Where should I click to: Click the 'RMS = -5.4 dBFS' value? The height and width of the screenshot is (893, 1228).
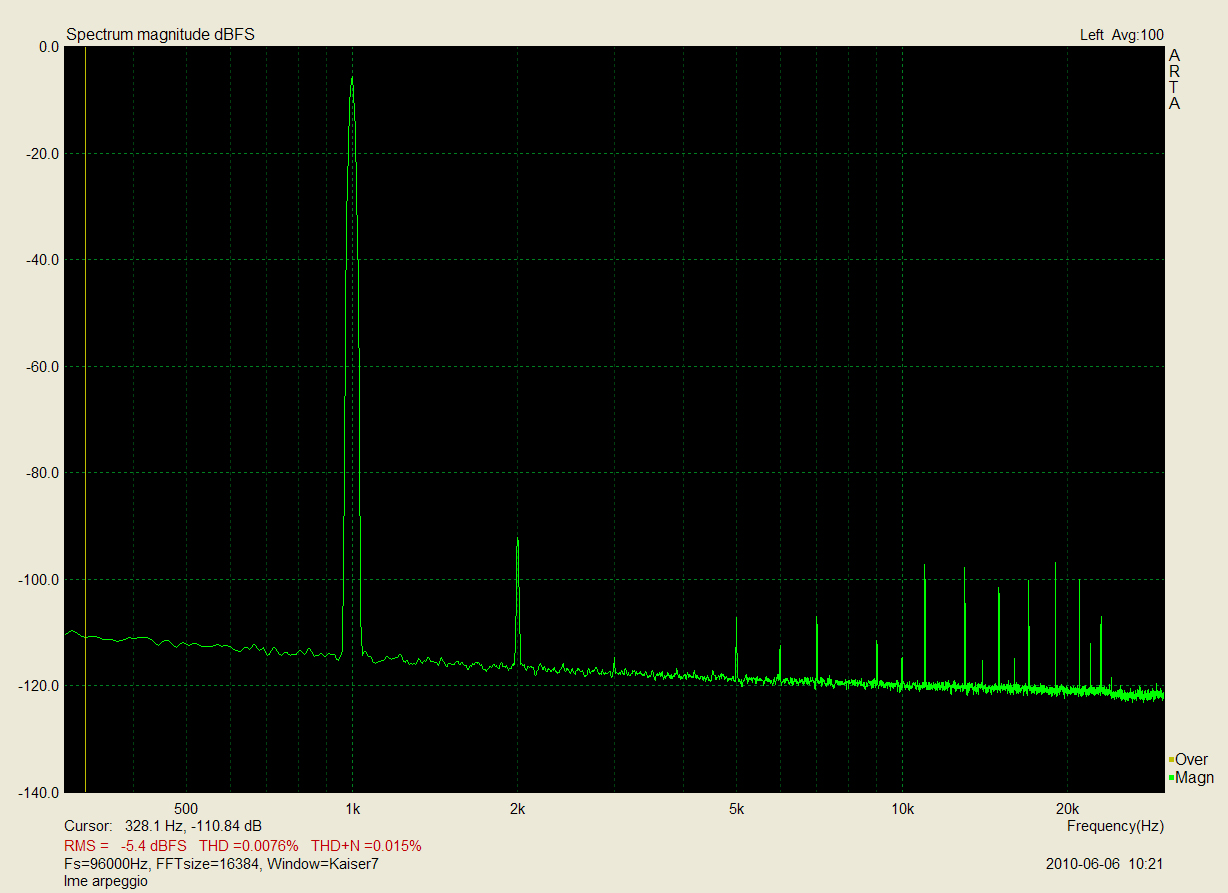pos(125,846)
